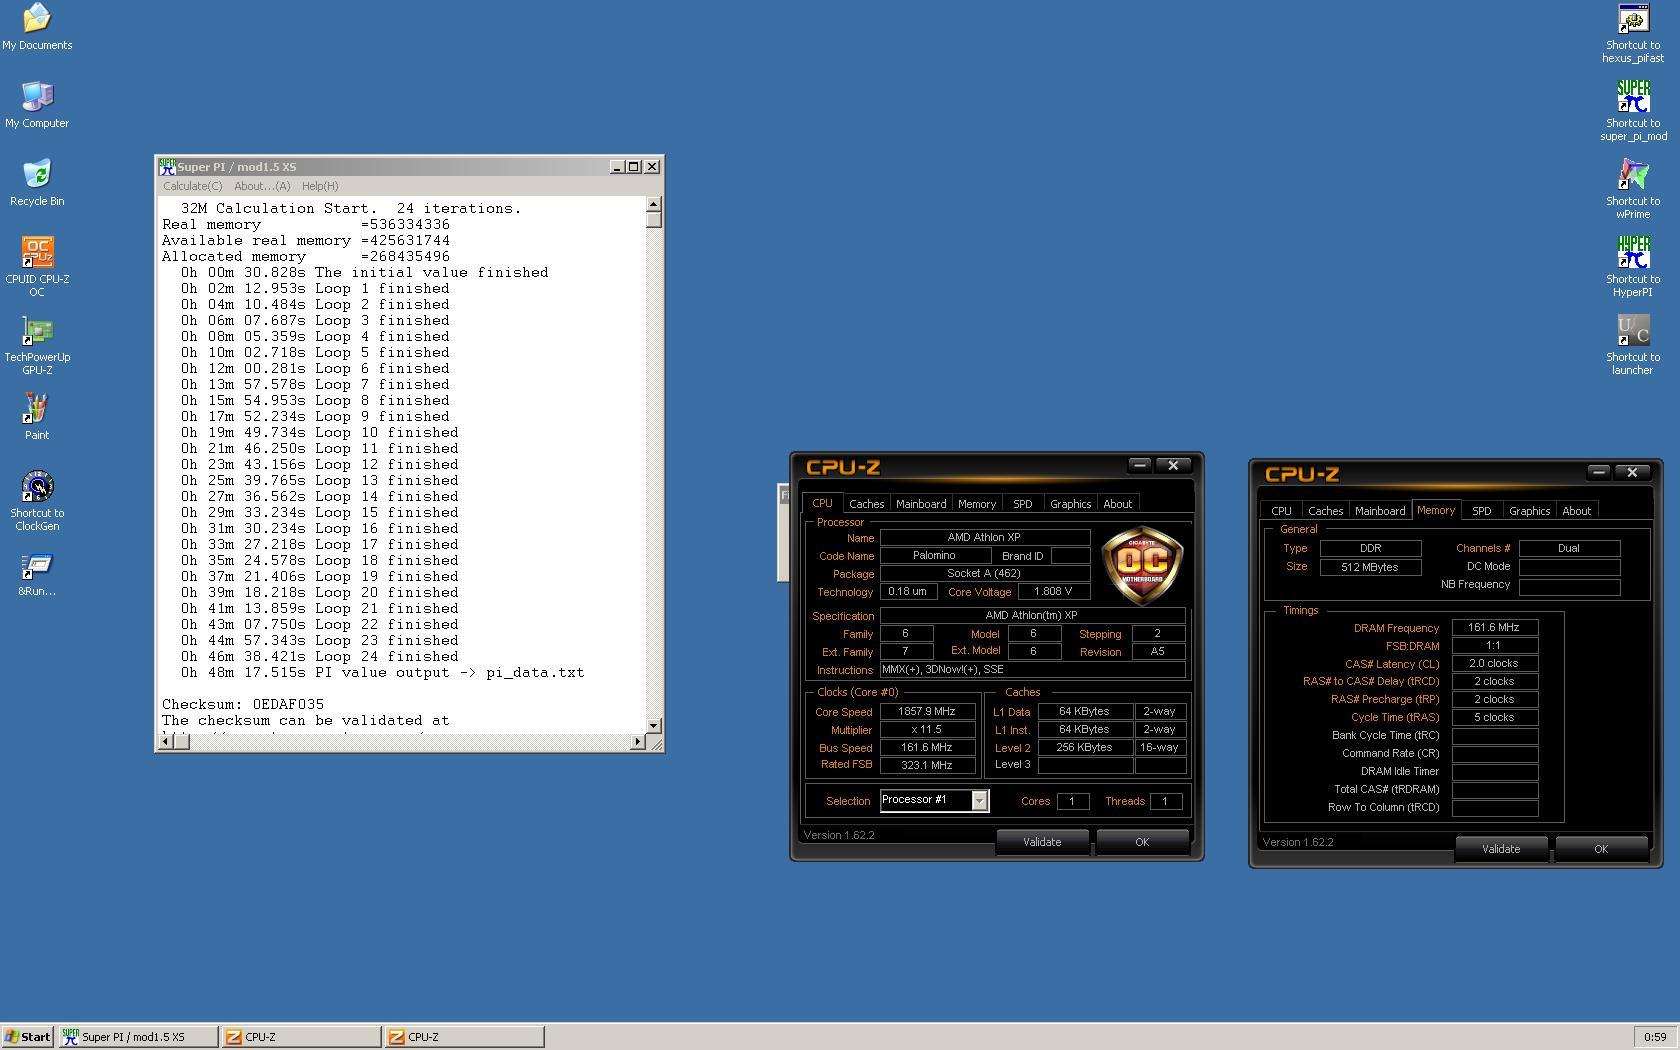The height and width of the screenshot is (1050, 1680).
Task: Click the Start button on taskbar
Action: [27, 1037]
